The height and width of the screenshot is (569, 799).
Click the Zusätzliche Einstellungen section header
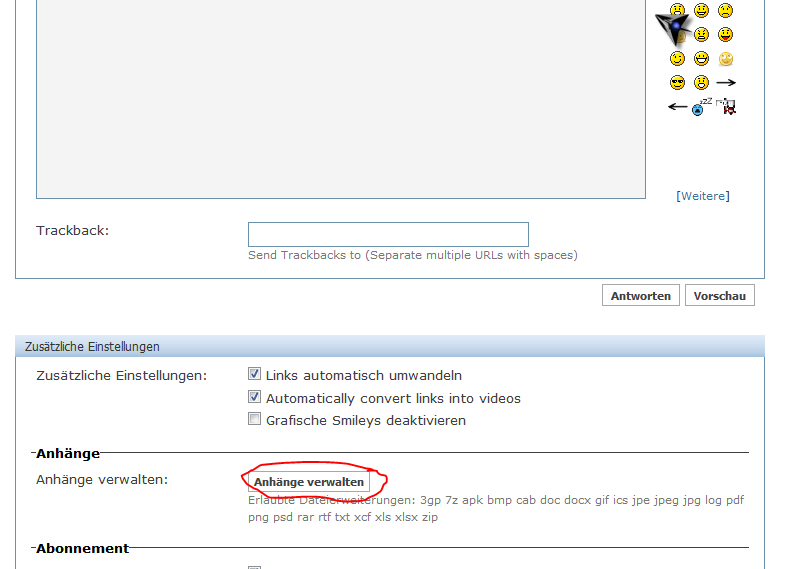tap(390, 346)
